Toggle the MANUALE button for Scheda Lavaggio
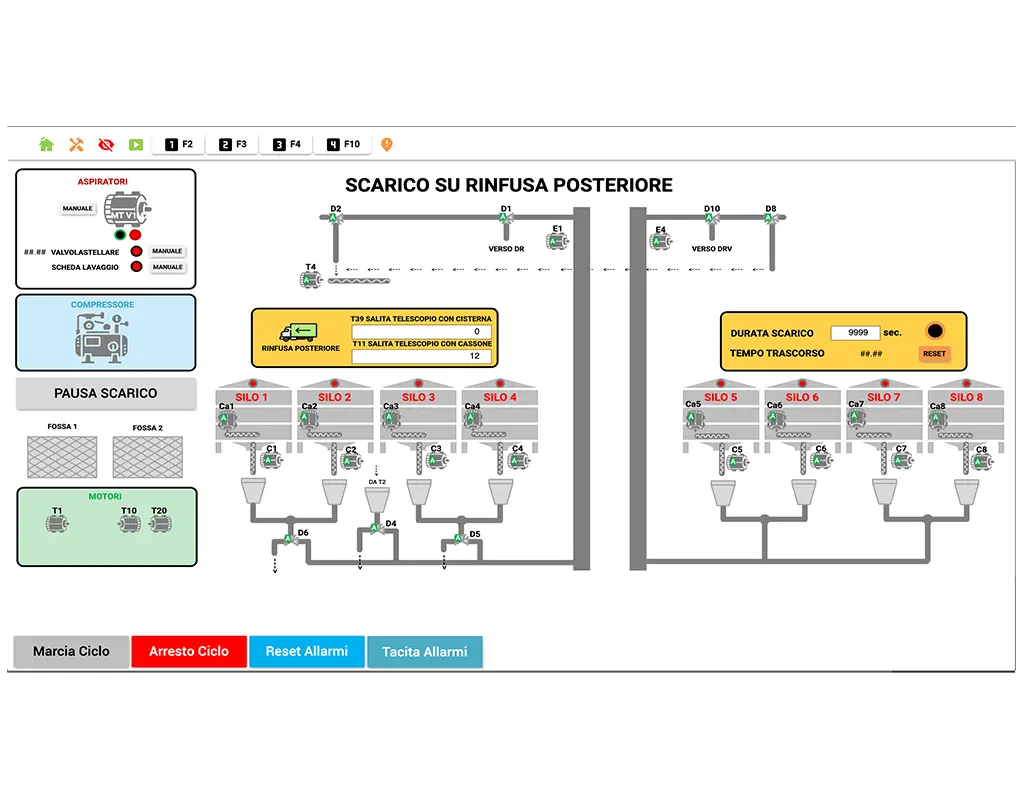 (167, 267)
